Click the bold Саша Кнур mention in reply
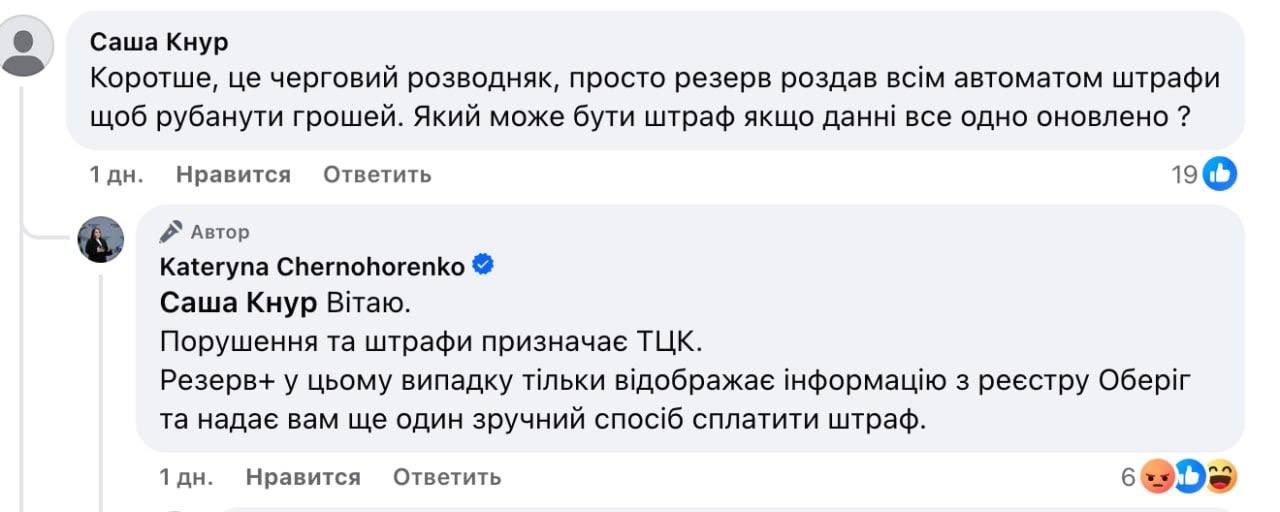This screenshot has height=512, width=1280. 238,303
